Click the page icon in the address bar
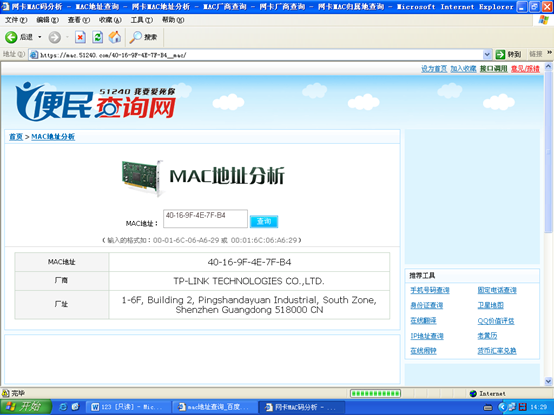This screenshot has height=415, width=554. point(34,55)
